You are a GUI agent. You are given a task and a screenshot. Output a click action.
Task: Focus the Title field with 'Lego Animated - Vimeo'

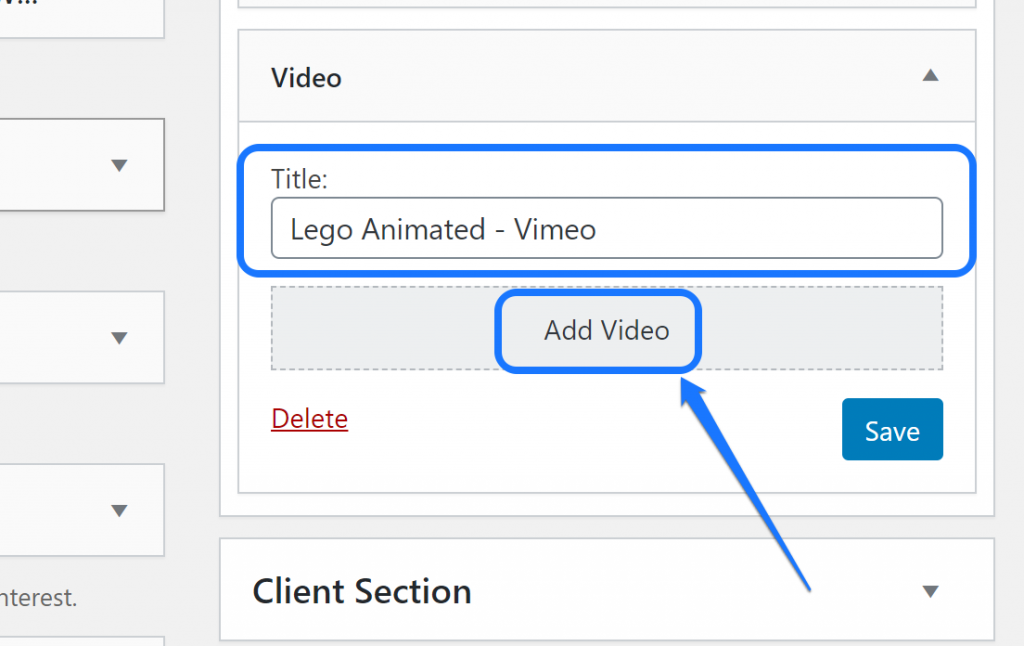coord(606,229)
